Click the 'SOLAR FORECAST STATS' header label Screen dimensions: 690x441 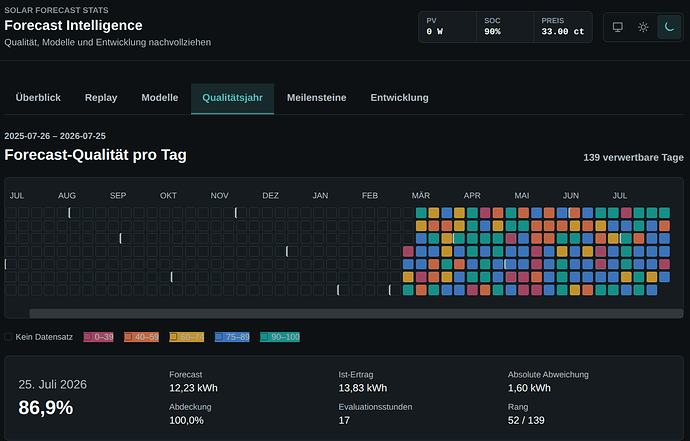(56, 10)
